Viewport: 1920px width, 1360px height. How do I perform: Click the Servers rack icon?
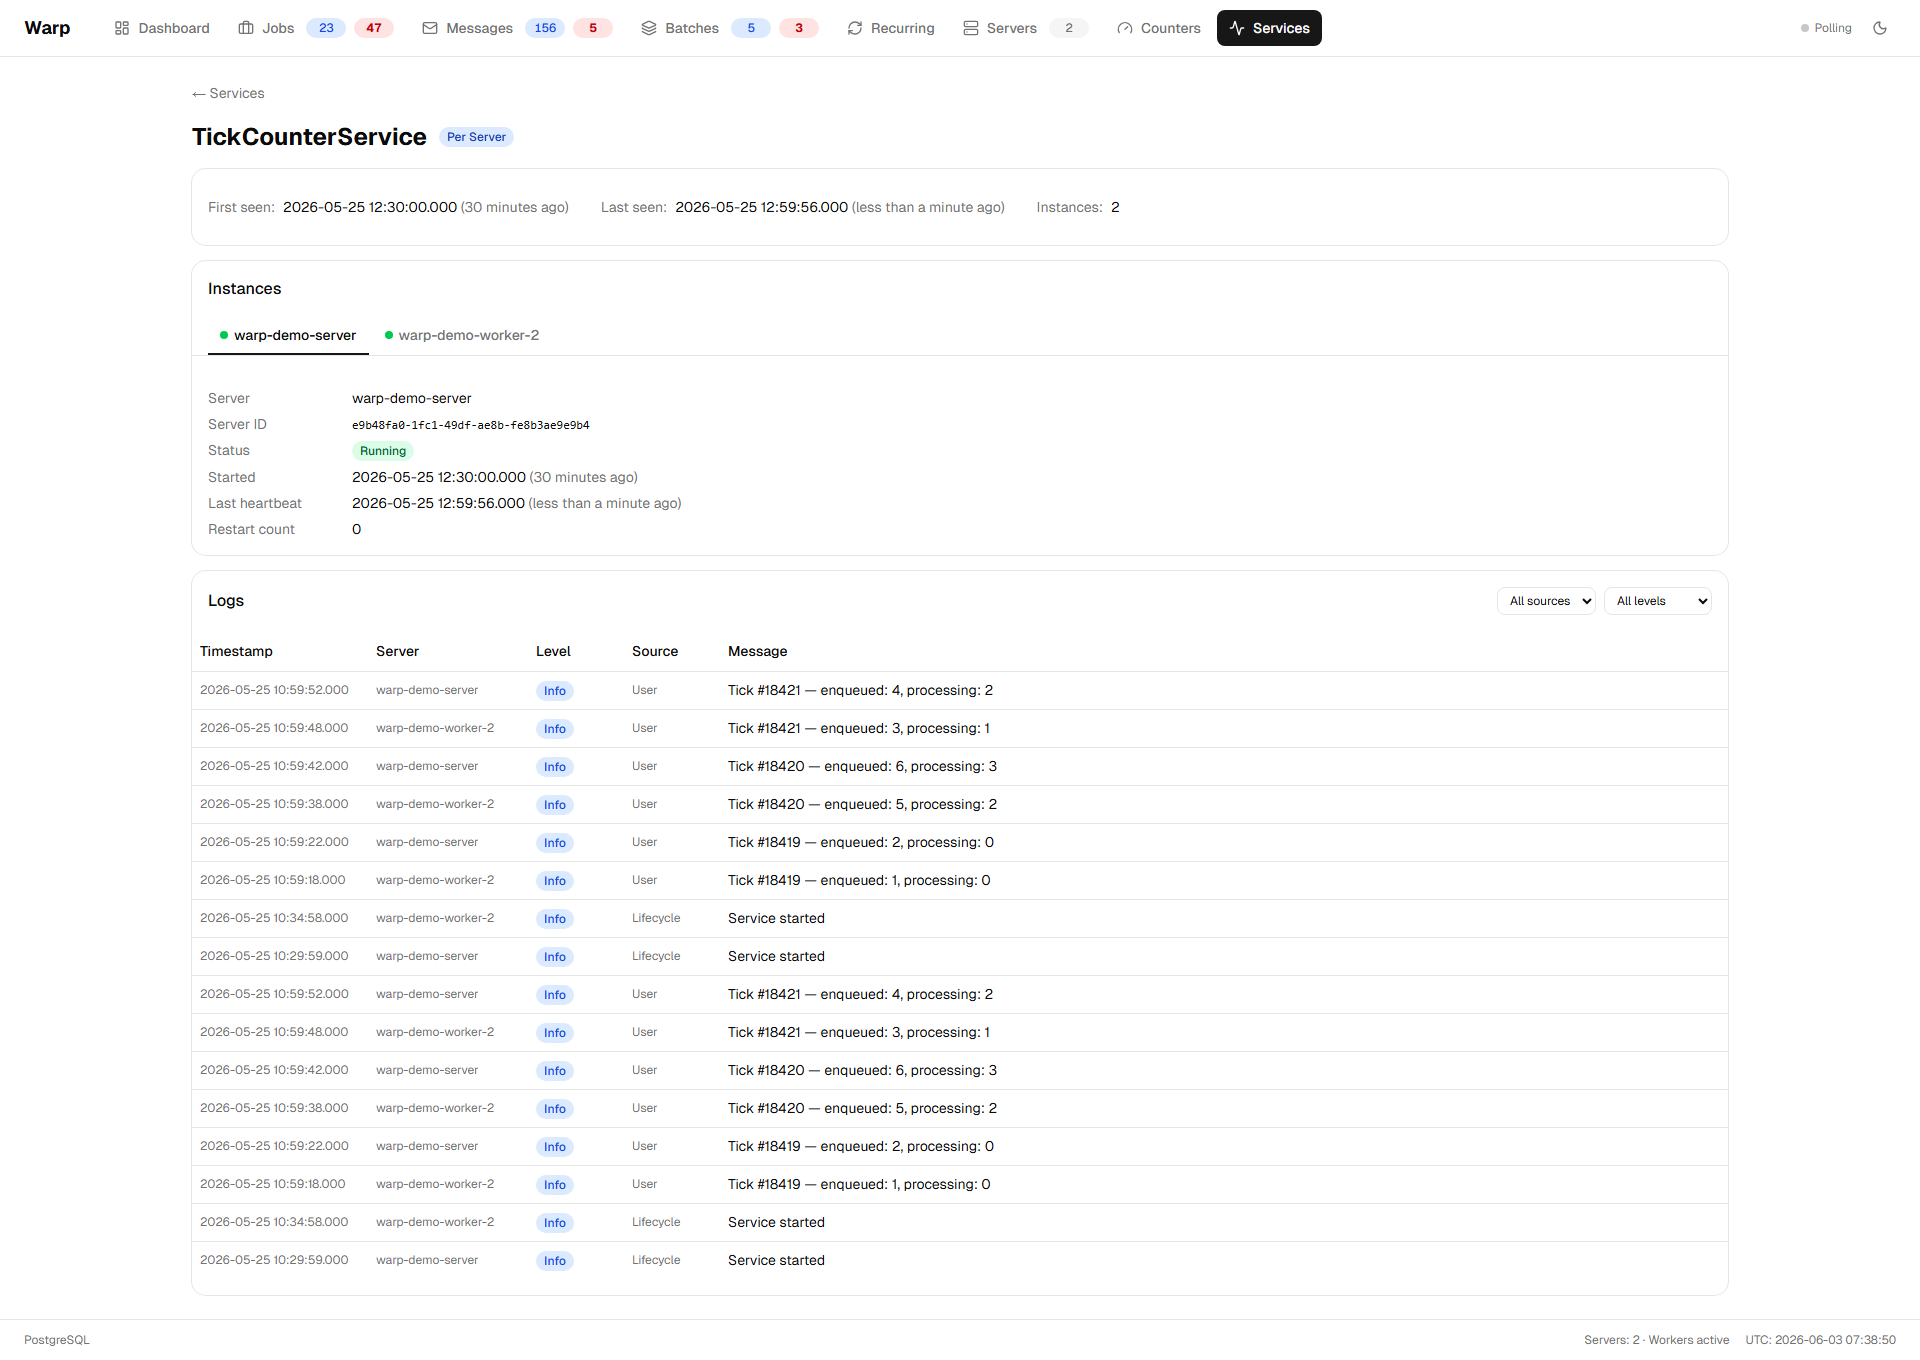coord(971,28)
